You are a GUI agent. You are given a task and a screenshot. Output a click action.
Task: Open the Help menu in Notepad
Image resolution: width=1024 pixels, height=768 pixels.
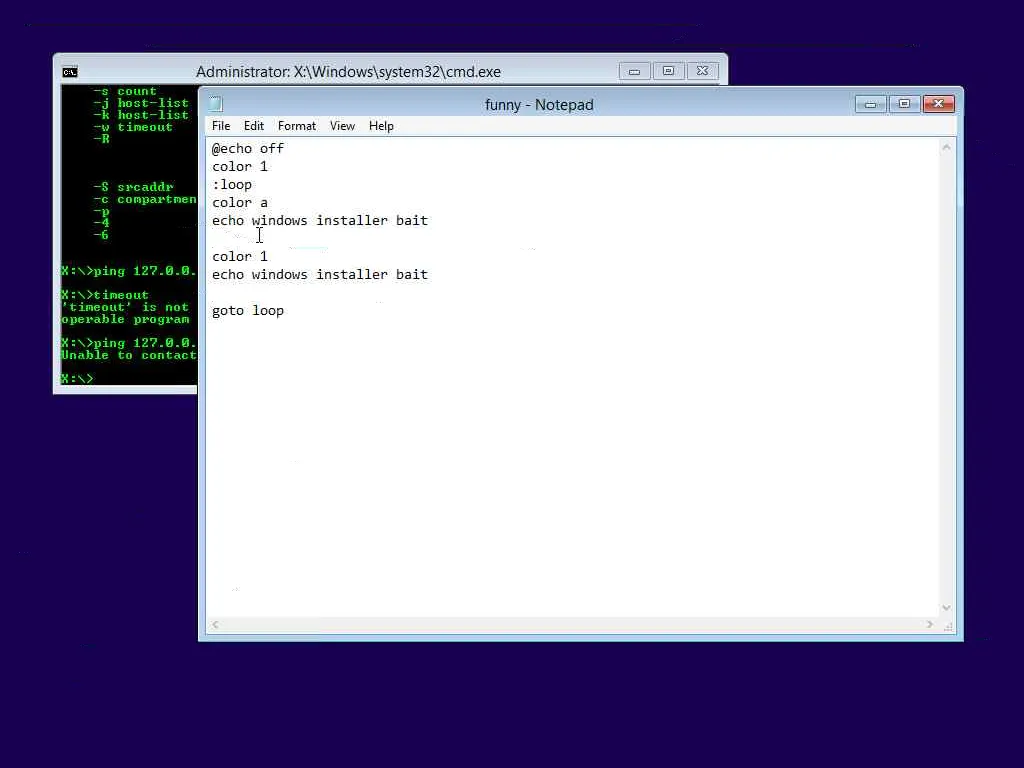point(381,126)
